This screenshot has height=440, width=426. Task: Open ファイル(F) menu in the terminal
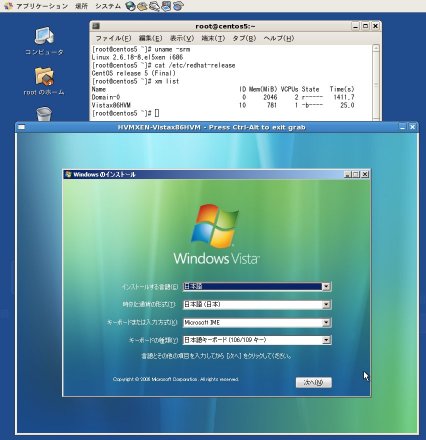point(113,38)
